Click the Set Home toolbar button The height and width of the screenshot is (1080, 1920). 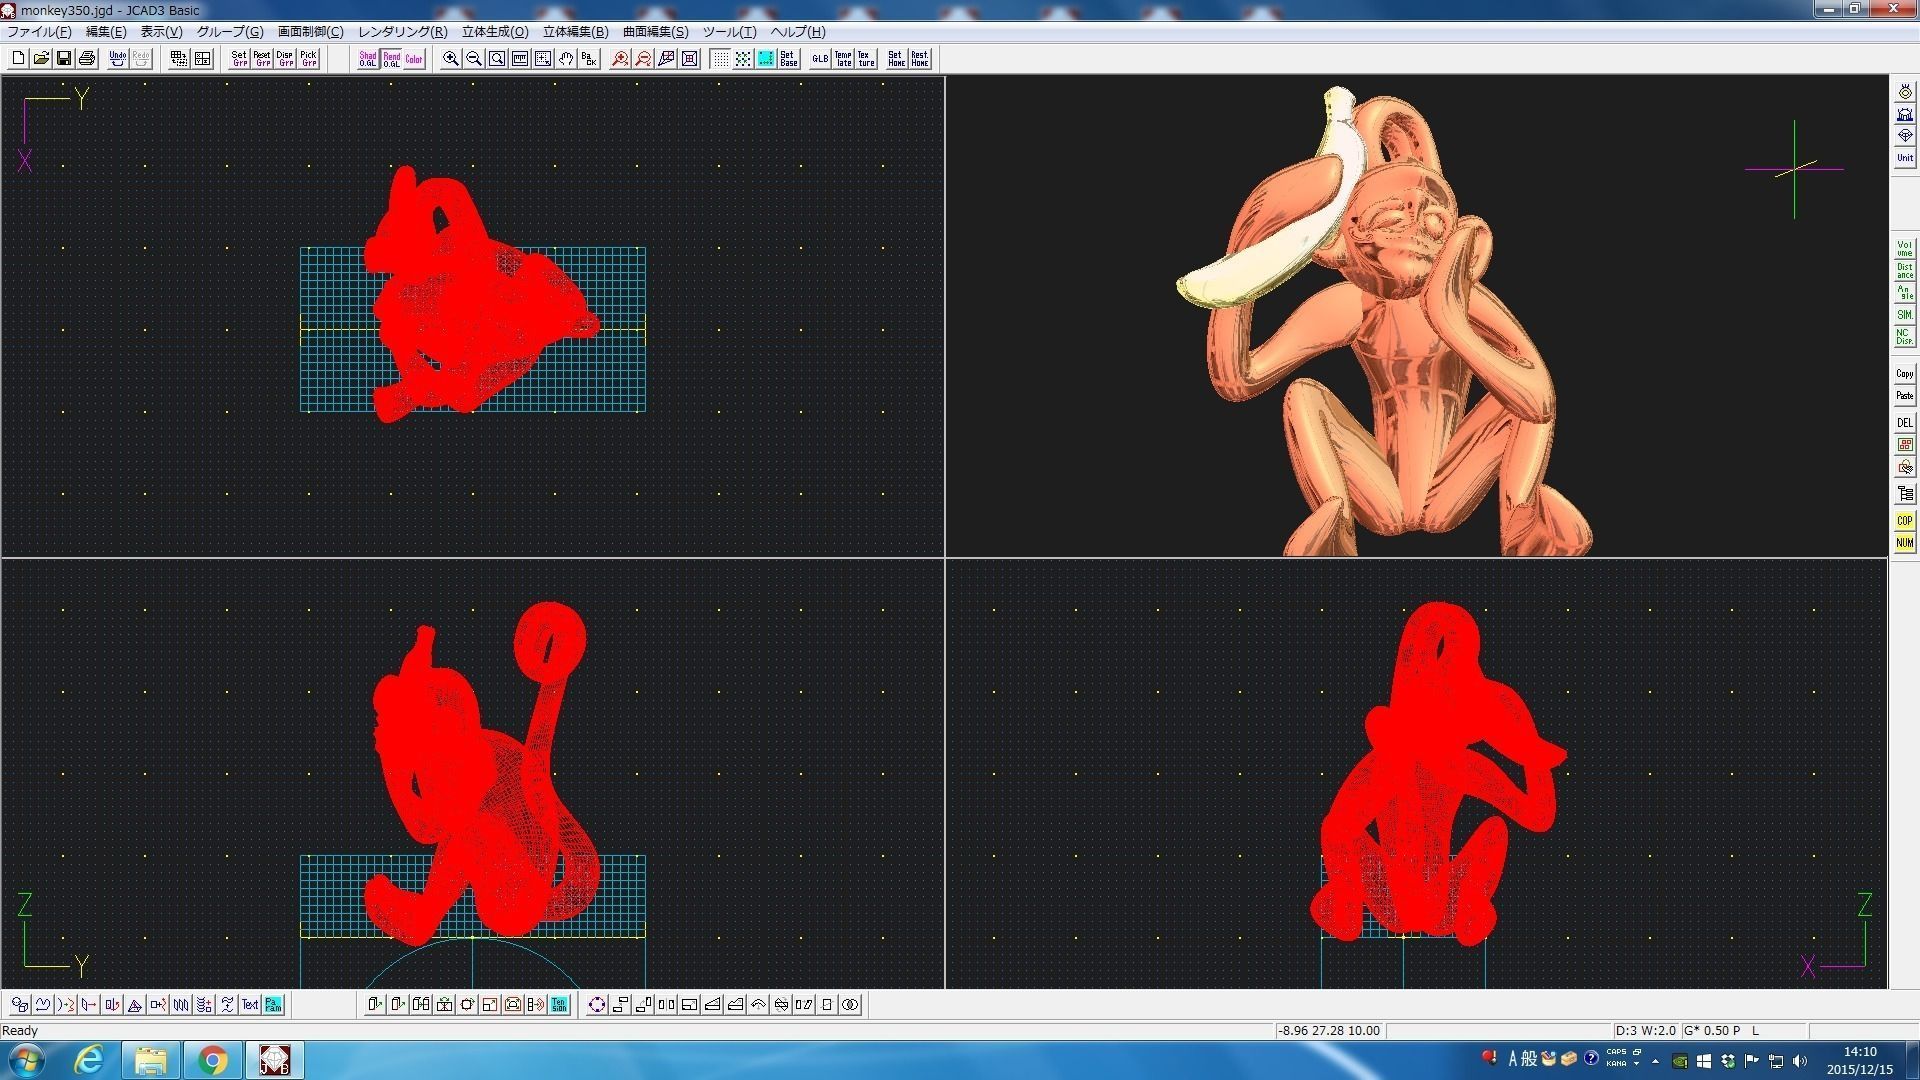click(896, 59)
